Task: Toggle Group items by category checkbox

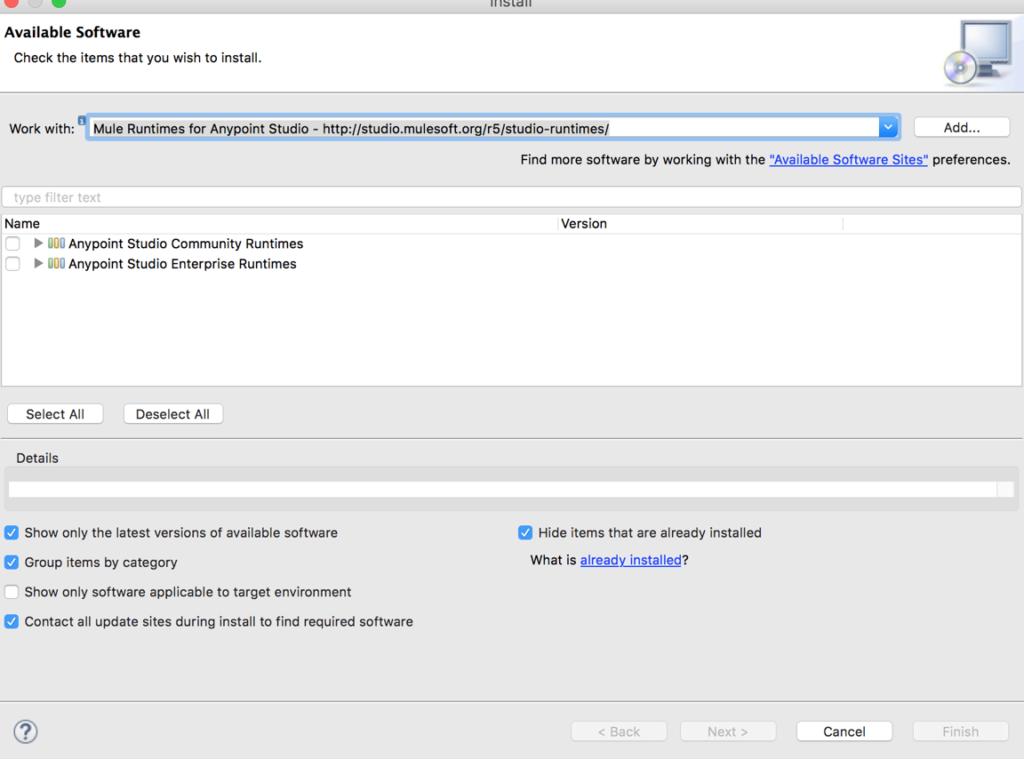Action: coord(12,562)
